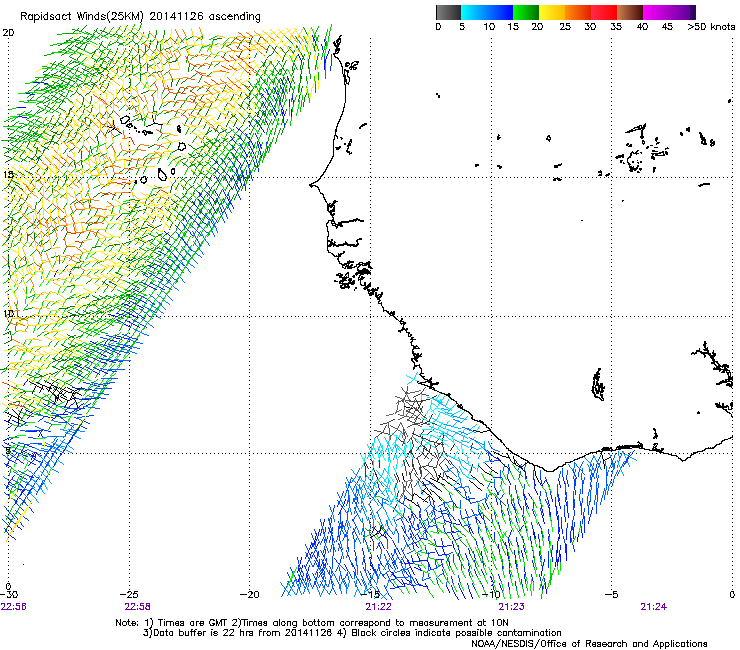Click the title 'Rapidsact Winds(25KM) 20141126 ascending'

[x=140, y=17]
